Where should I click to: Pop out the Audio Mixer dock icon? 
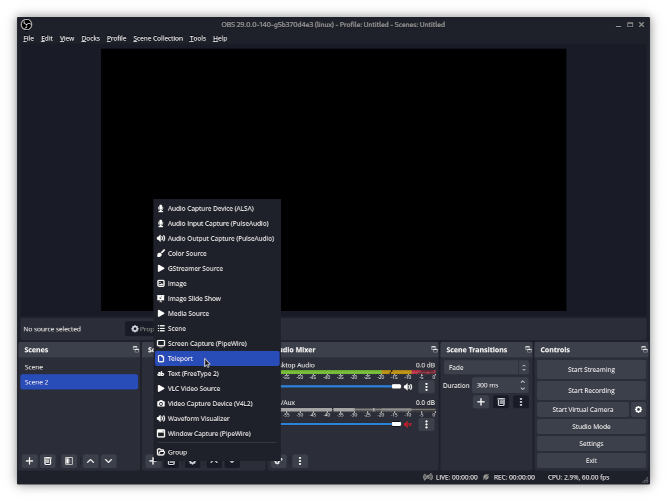click(434, 349)
